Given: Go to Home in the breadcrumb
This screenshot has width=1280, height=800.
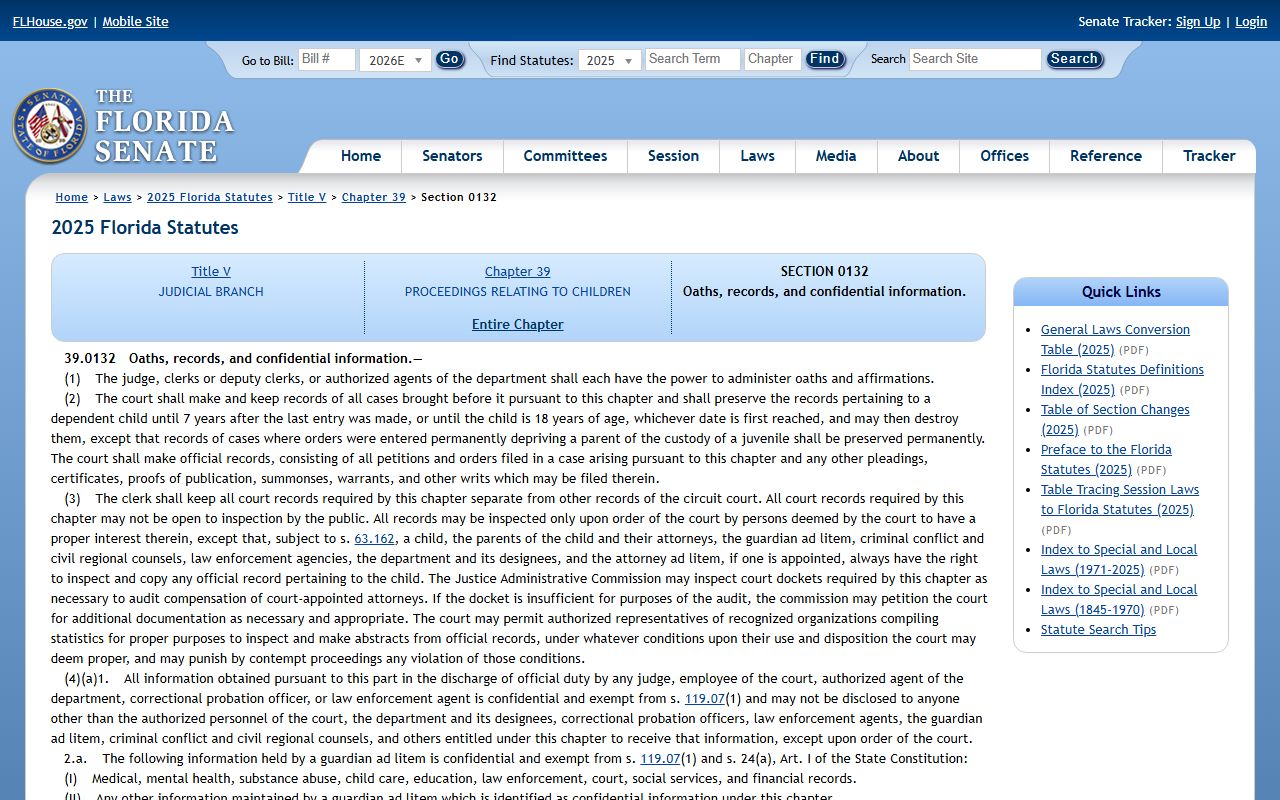Looking at the screenshot, I should point(72,197).
